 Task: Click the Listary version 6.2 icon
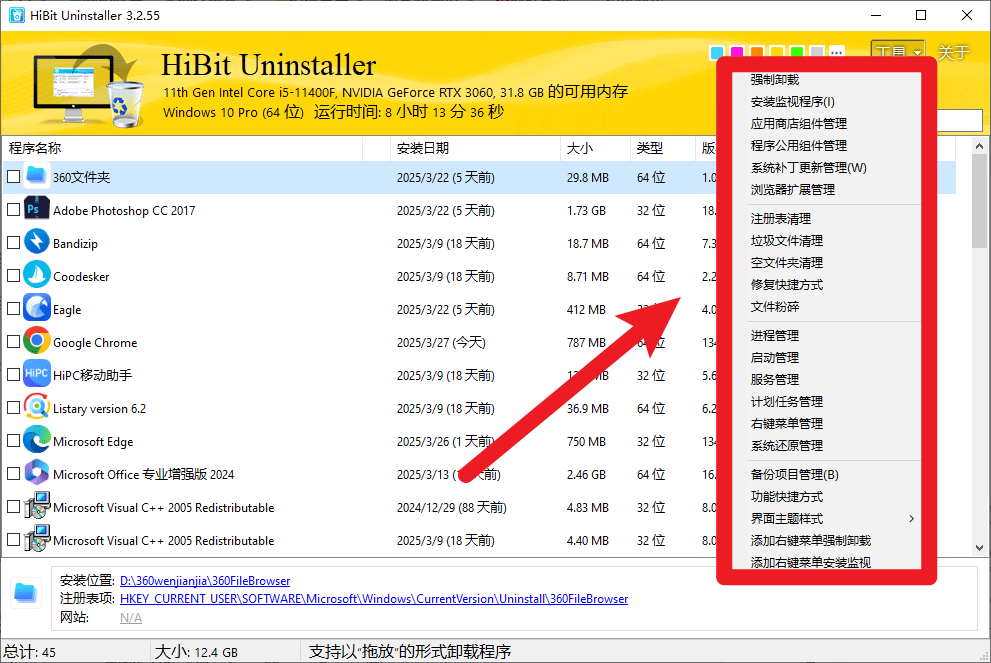point(36,407)
